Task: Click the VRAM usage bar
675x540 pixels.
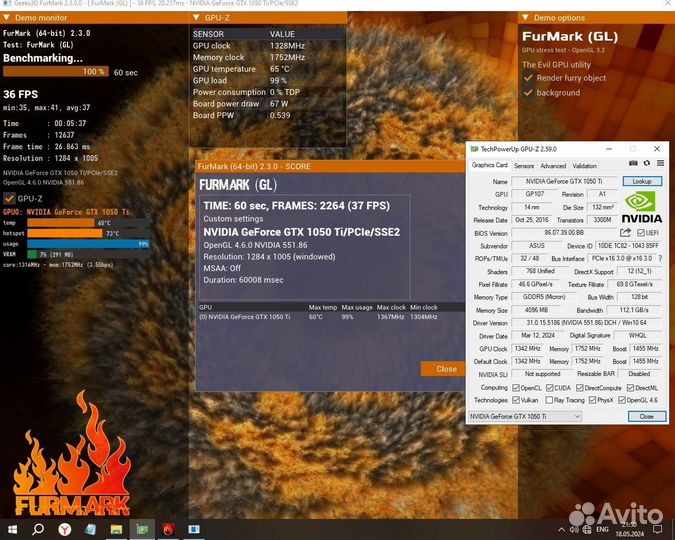Action: point(88,254)
